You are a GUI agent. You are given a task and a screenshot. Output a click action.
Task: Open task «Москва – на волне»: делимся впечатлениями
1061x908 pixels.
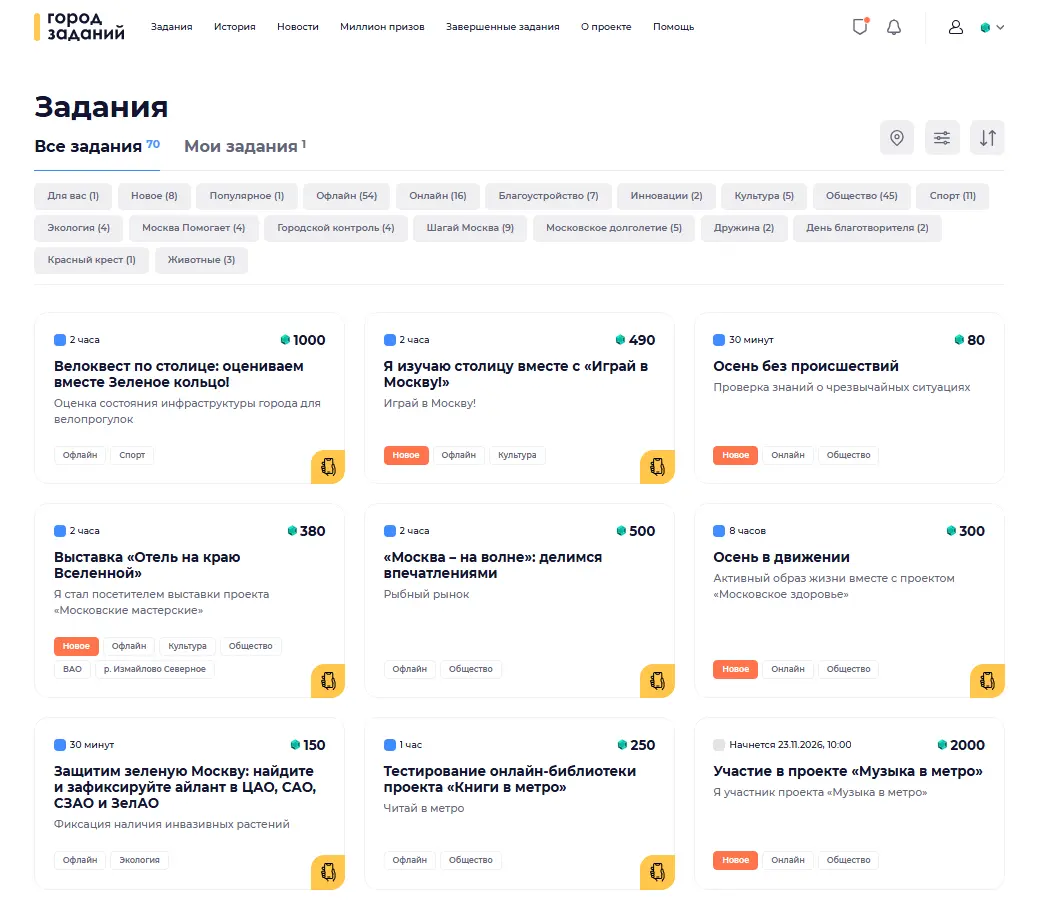pyautogui.click(x=493, y=565)
